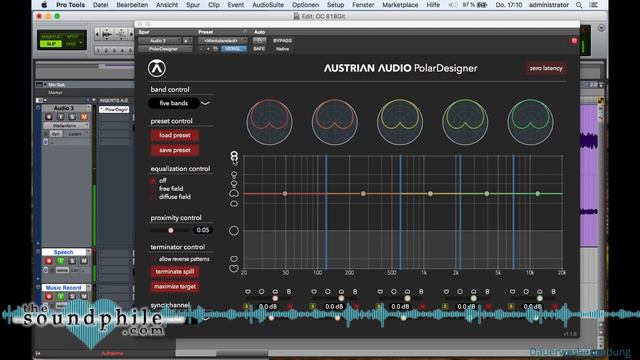Click the 'maximize target' button
Viewport: 640px width, 360px height.
(175, 287)
